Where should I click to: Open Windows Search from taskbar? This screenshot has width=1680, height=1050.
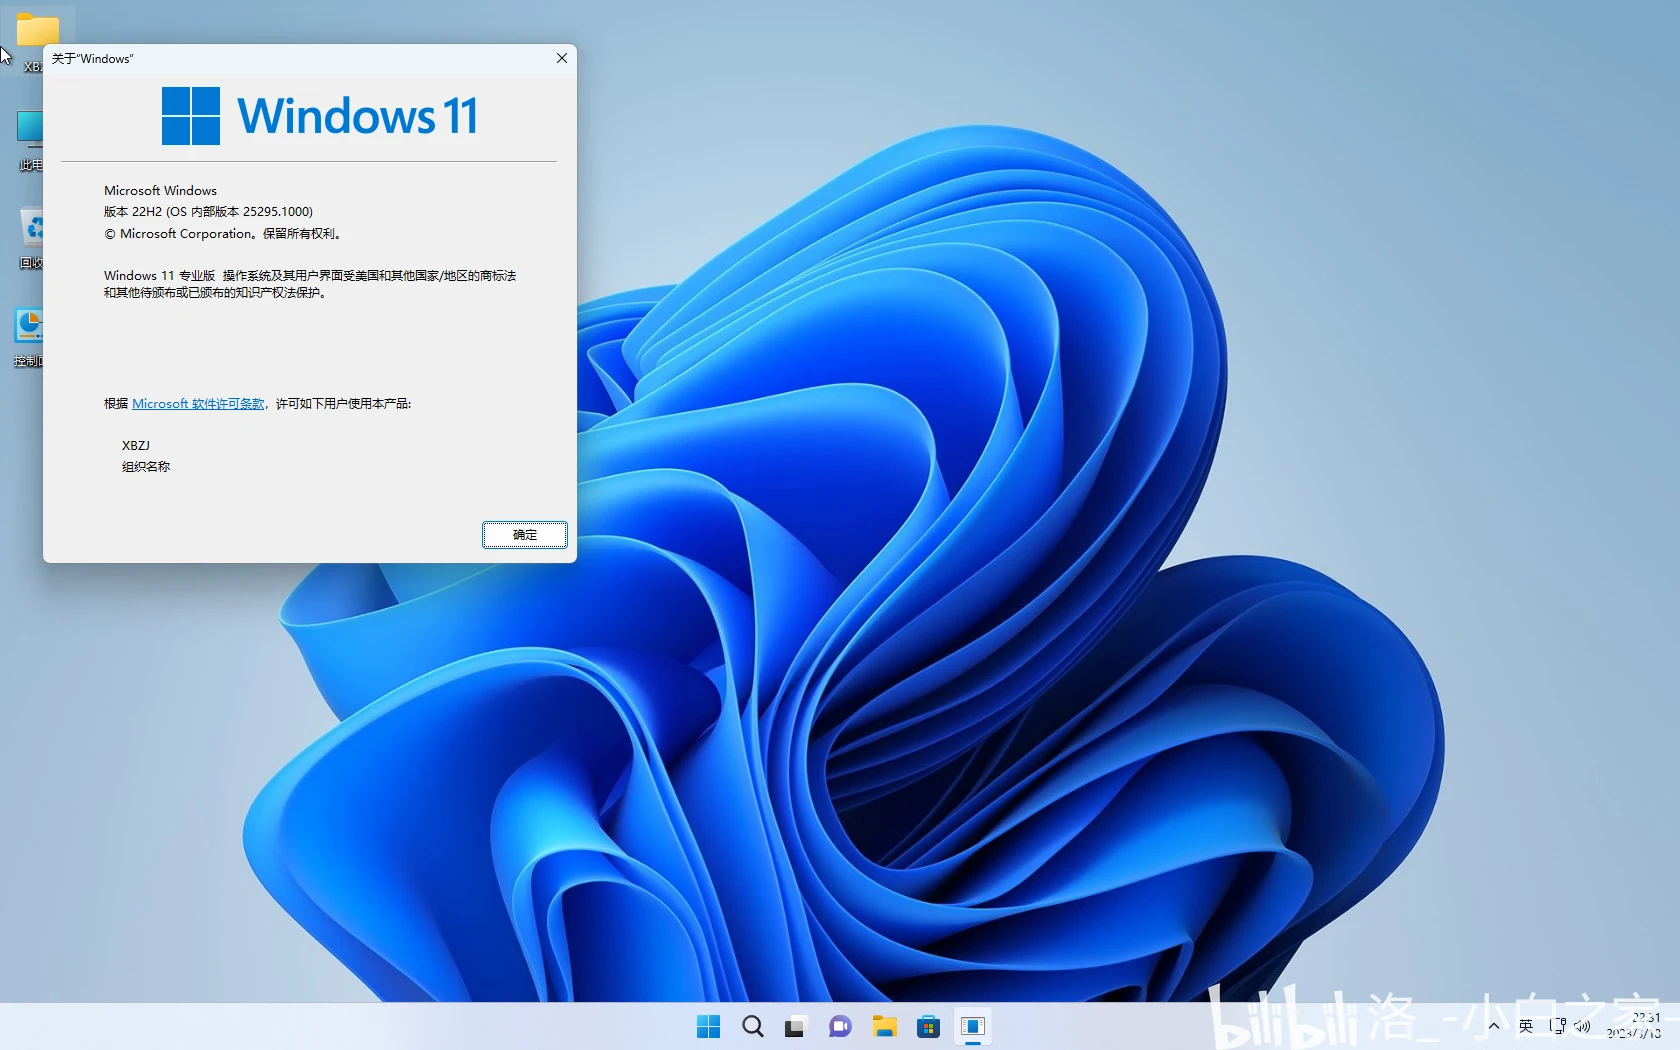pos(752,1027)
